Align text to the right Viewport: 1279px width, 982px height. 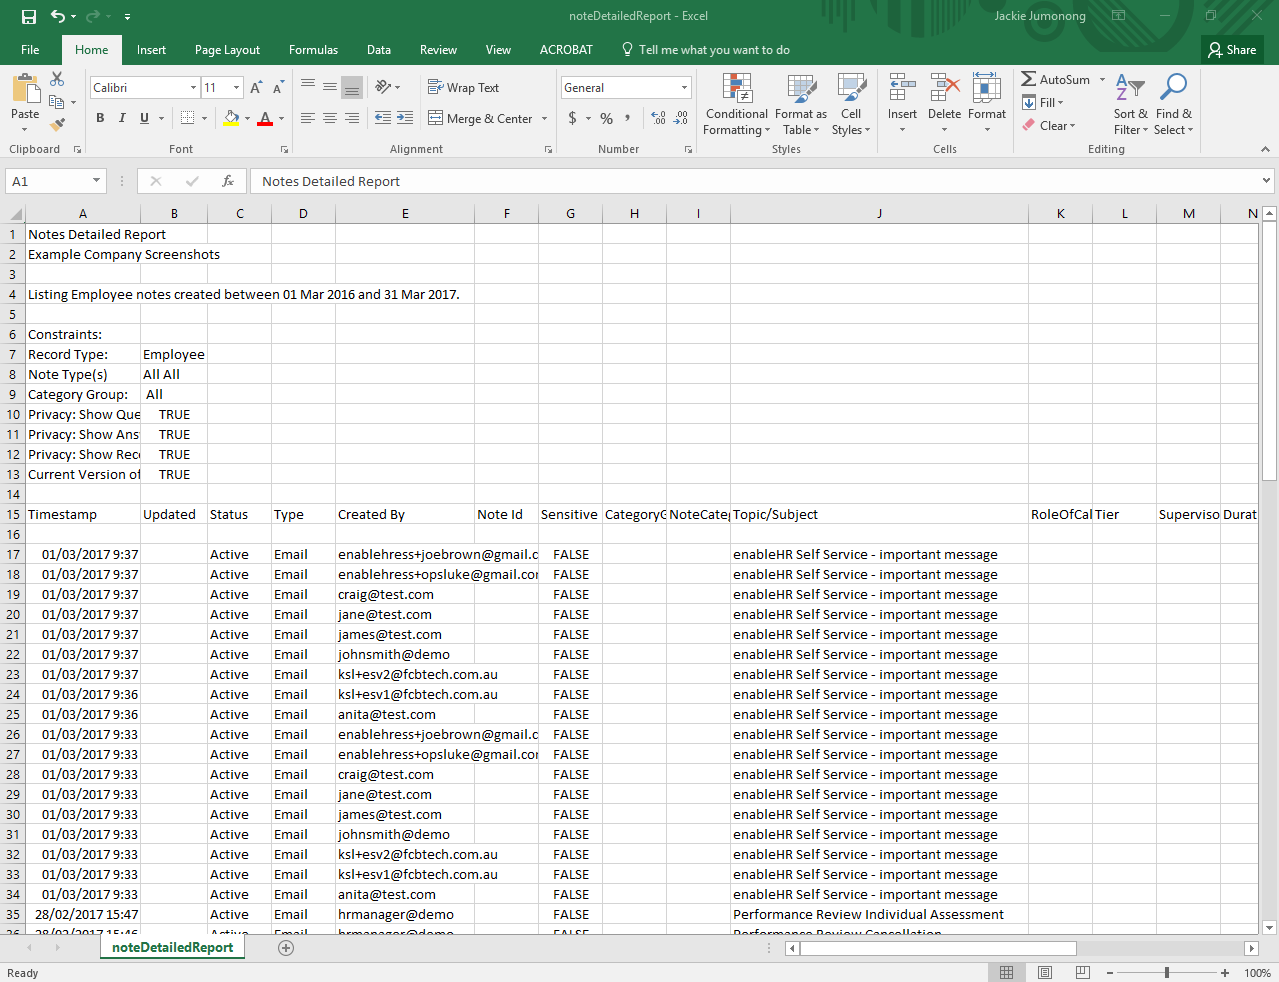352,118
